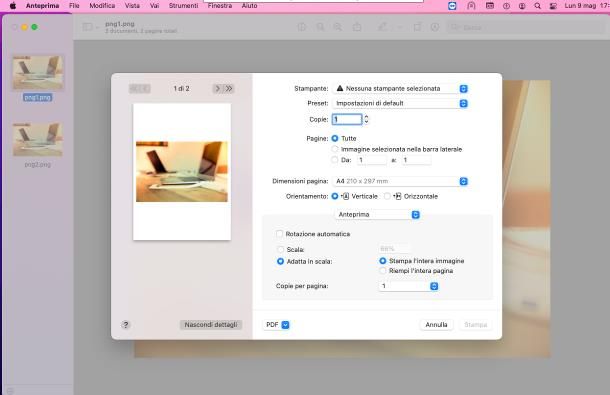Open the Strumenti menu
Image resolution: width=610 pixels, height=395 pixels.
(183, 5)
